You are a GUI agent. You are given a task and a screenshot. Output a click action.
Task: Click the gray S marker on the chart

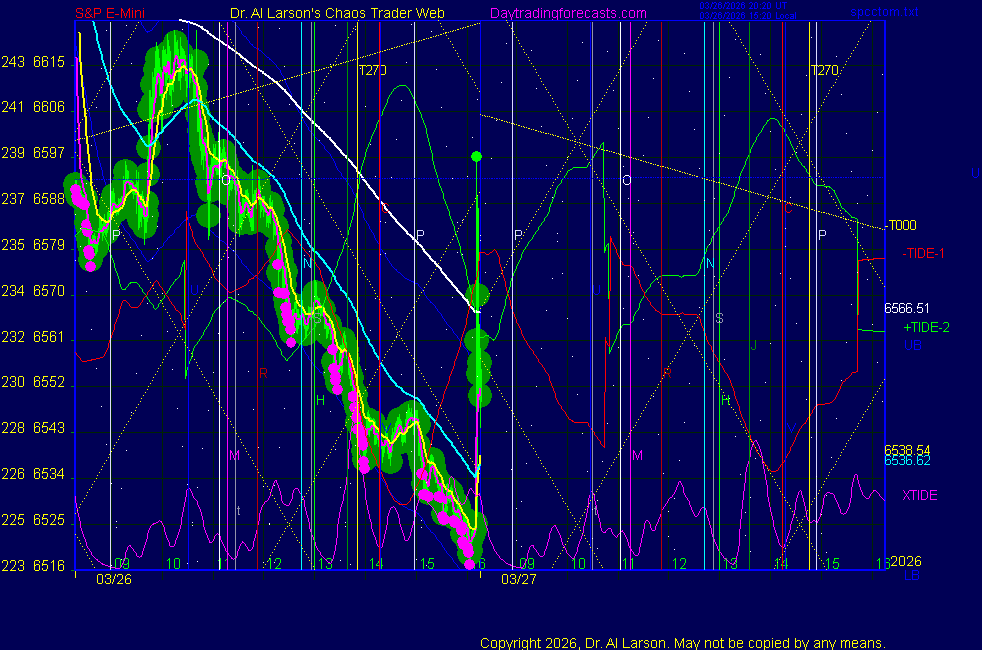tap(718, 318)
